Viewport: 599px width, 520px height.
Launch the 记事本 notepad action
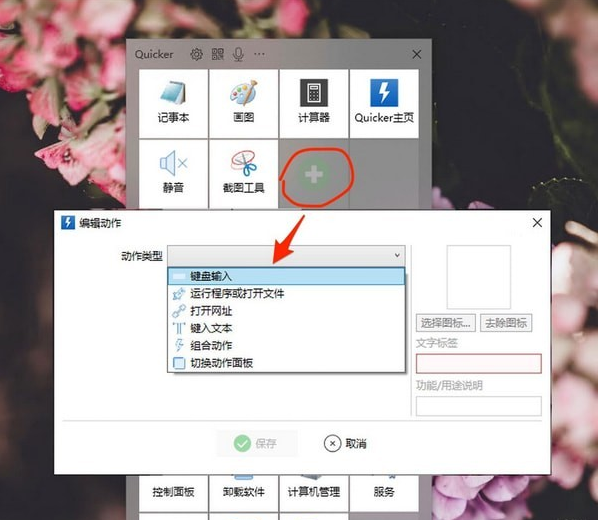(x=173, y=104)
